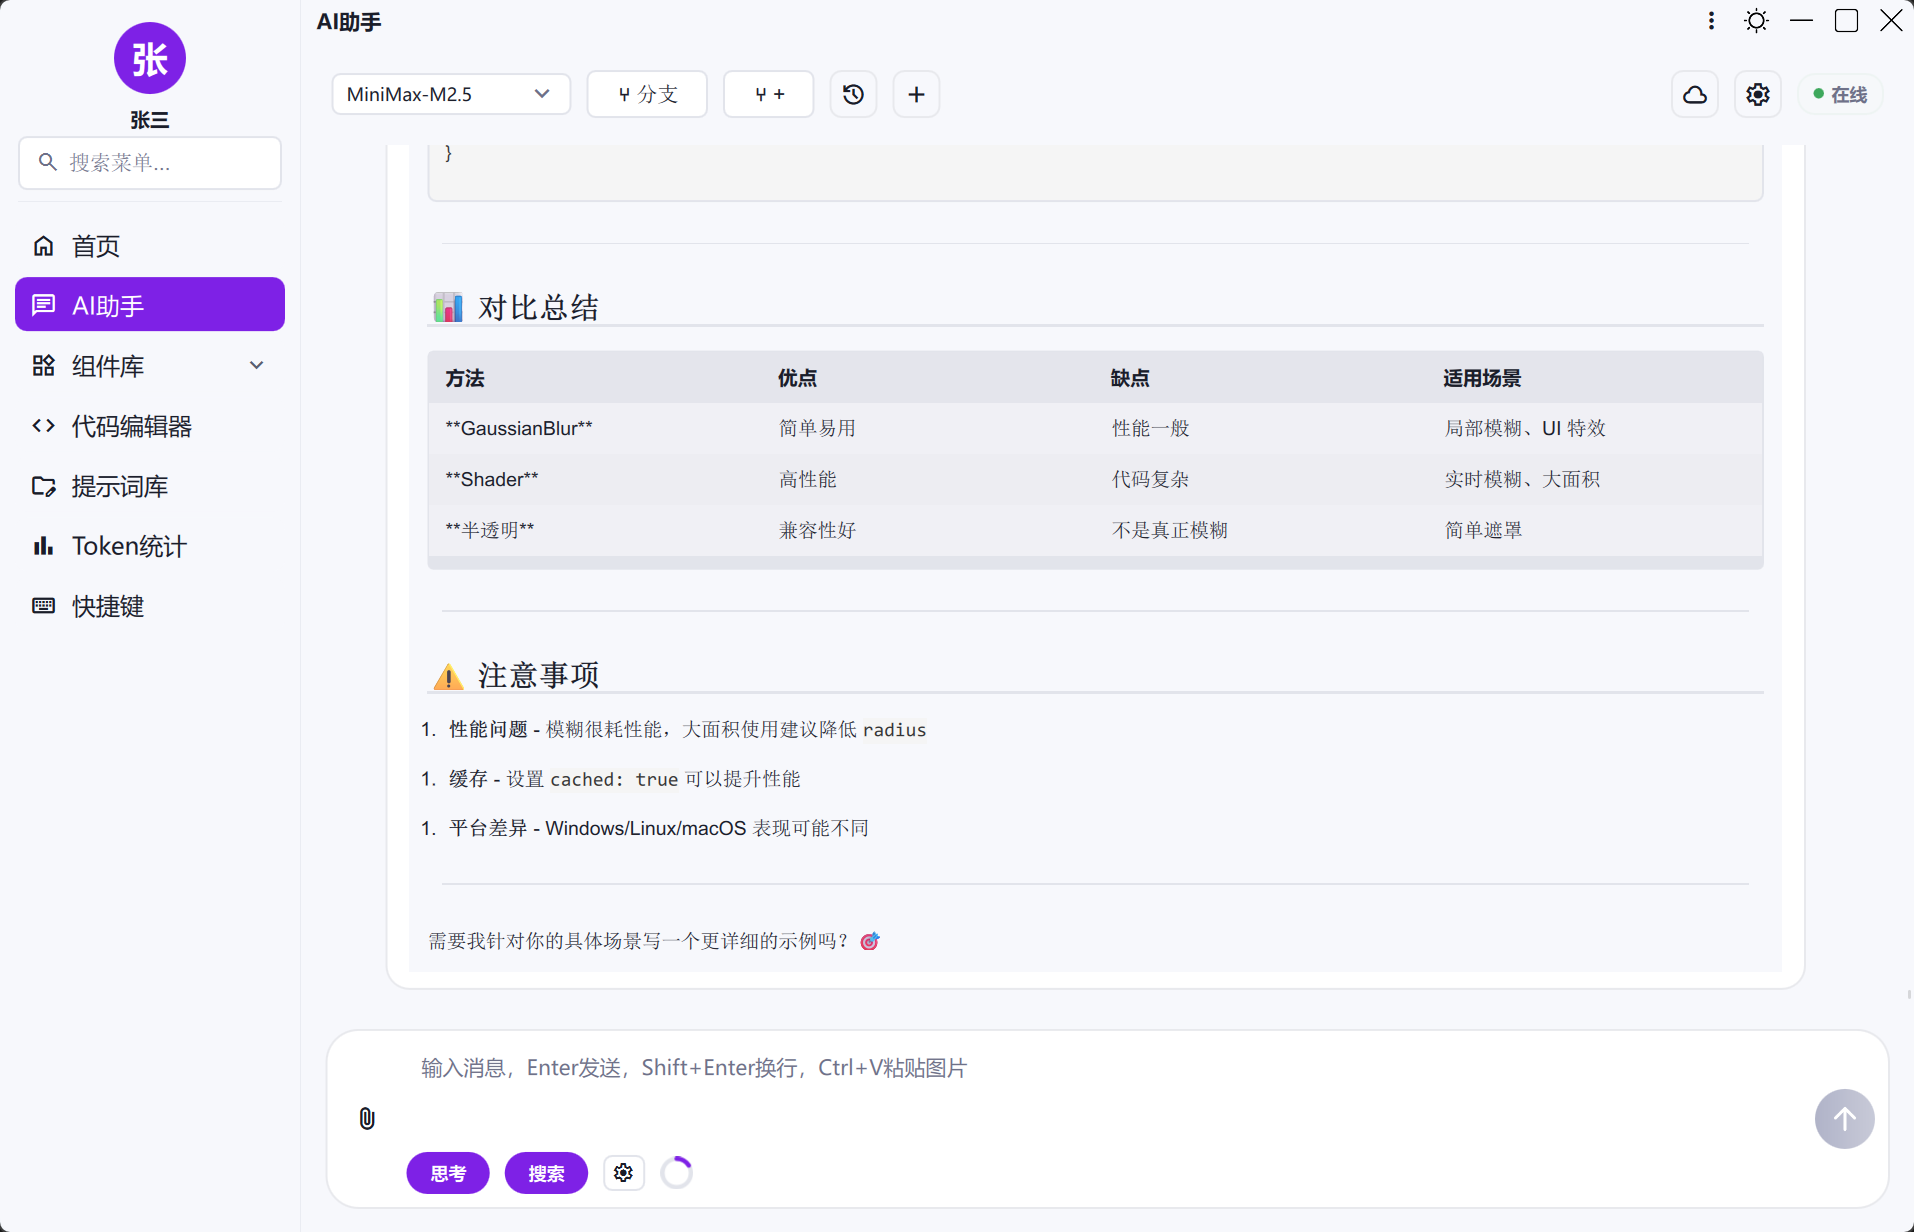The width and height of the screenshot is (1914, 1232).
Task: Click the 不是真正模糊 cell
Action: coord(1169,530)
